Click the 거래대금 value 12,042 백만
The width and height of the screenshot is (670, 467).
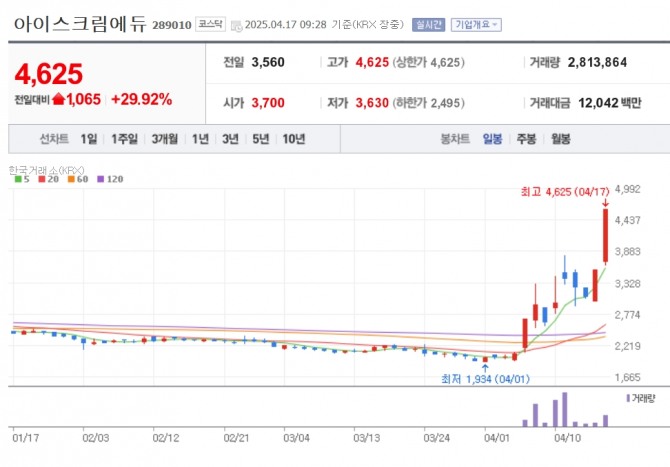(610, 103)
